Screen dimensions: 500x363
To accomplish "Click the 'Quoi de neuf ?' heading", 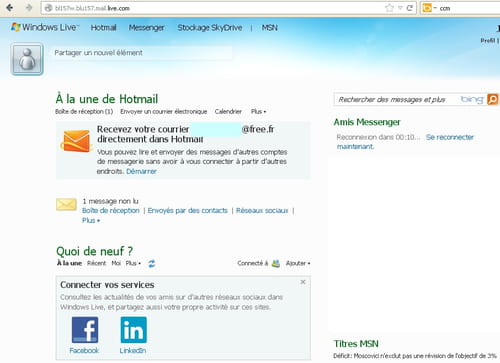I will (x=95, y=251).
